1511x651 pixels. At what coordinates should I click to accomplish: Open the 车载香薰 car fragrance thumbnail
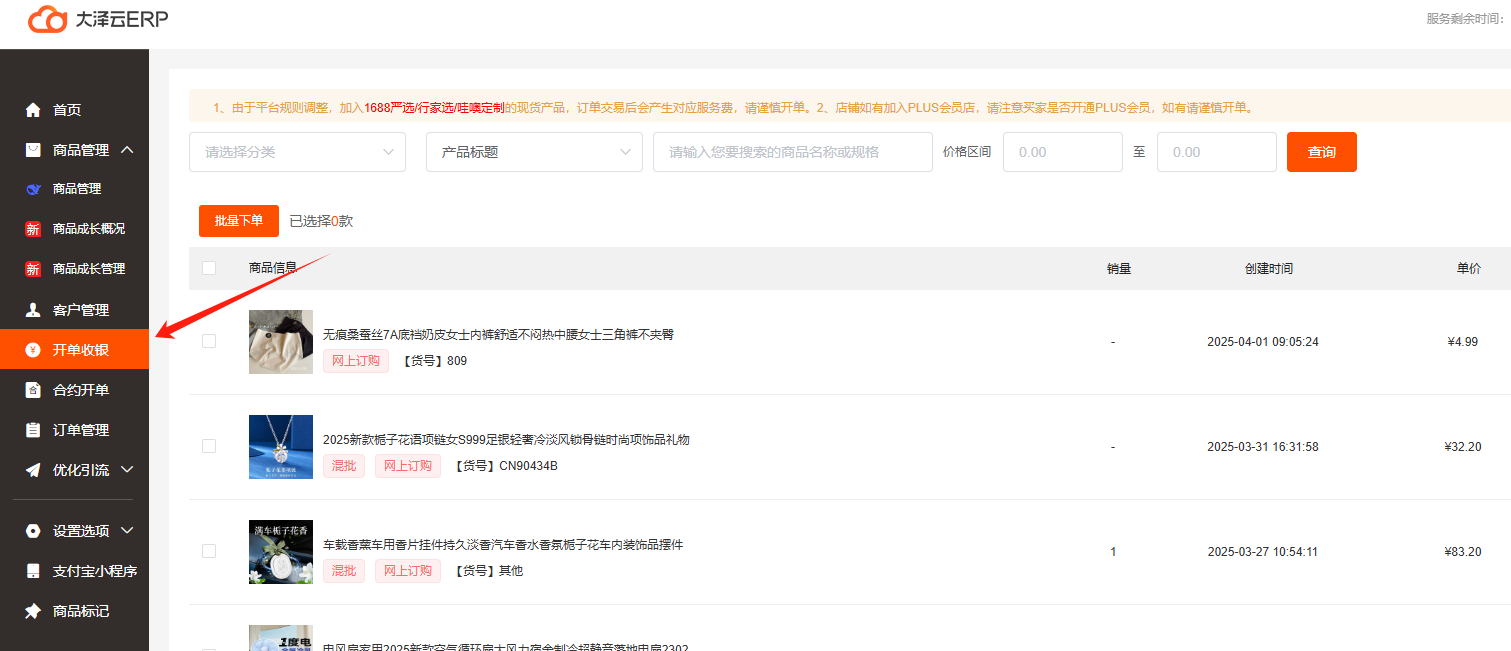(281, 552)
